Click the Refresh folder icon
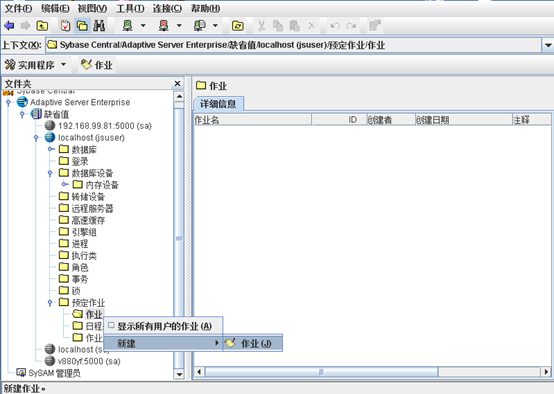 pyautogui.click(x=238, y=26)
